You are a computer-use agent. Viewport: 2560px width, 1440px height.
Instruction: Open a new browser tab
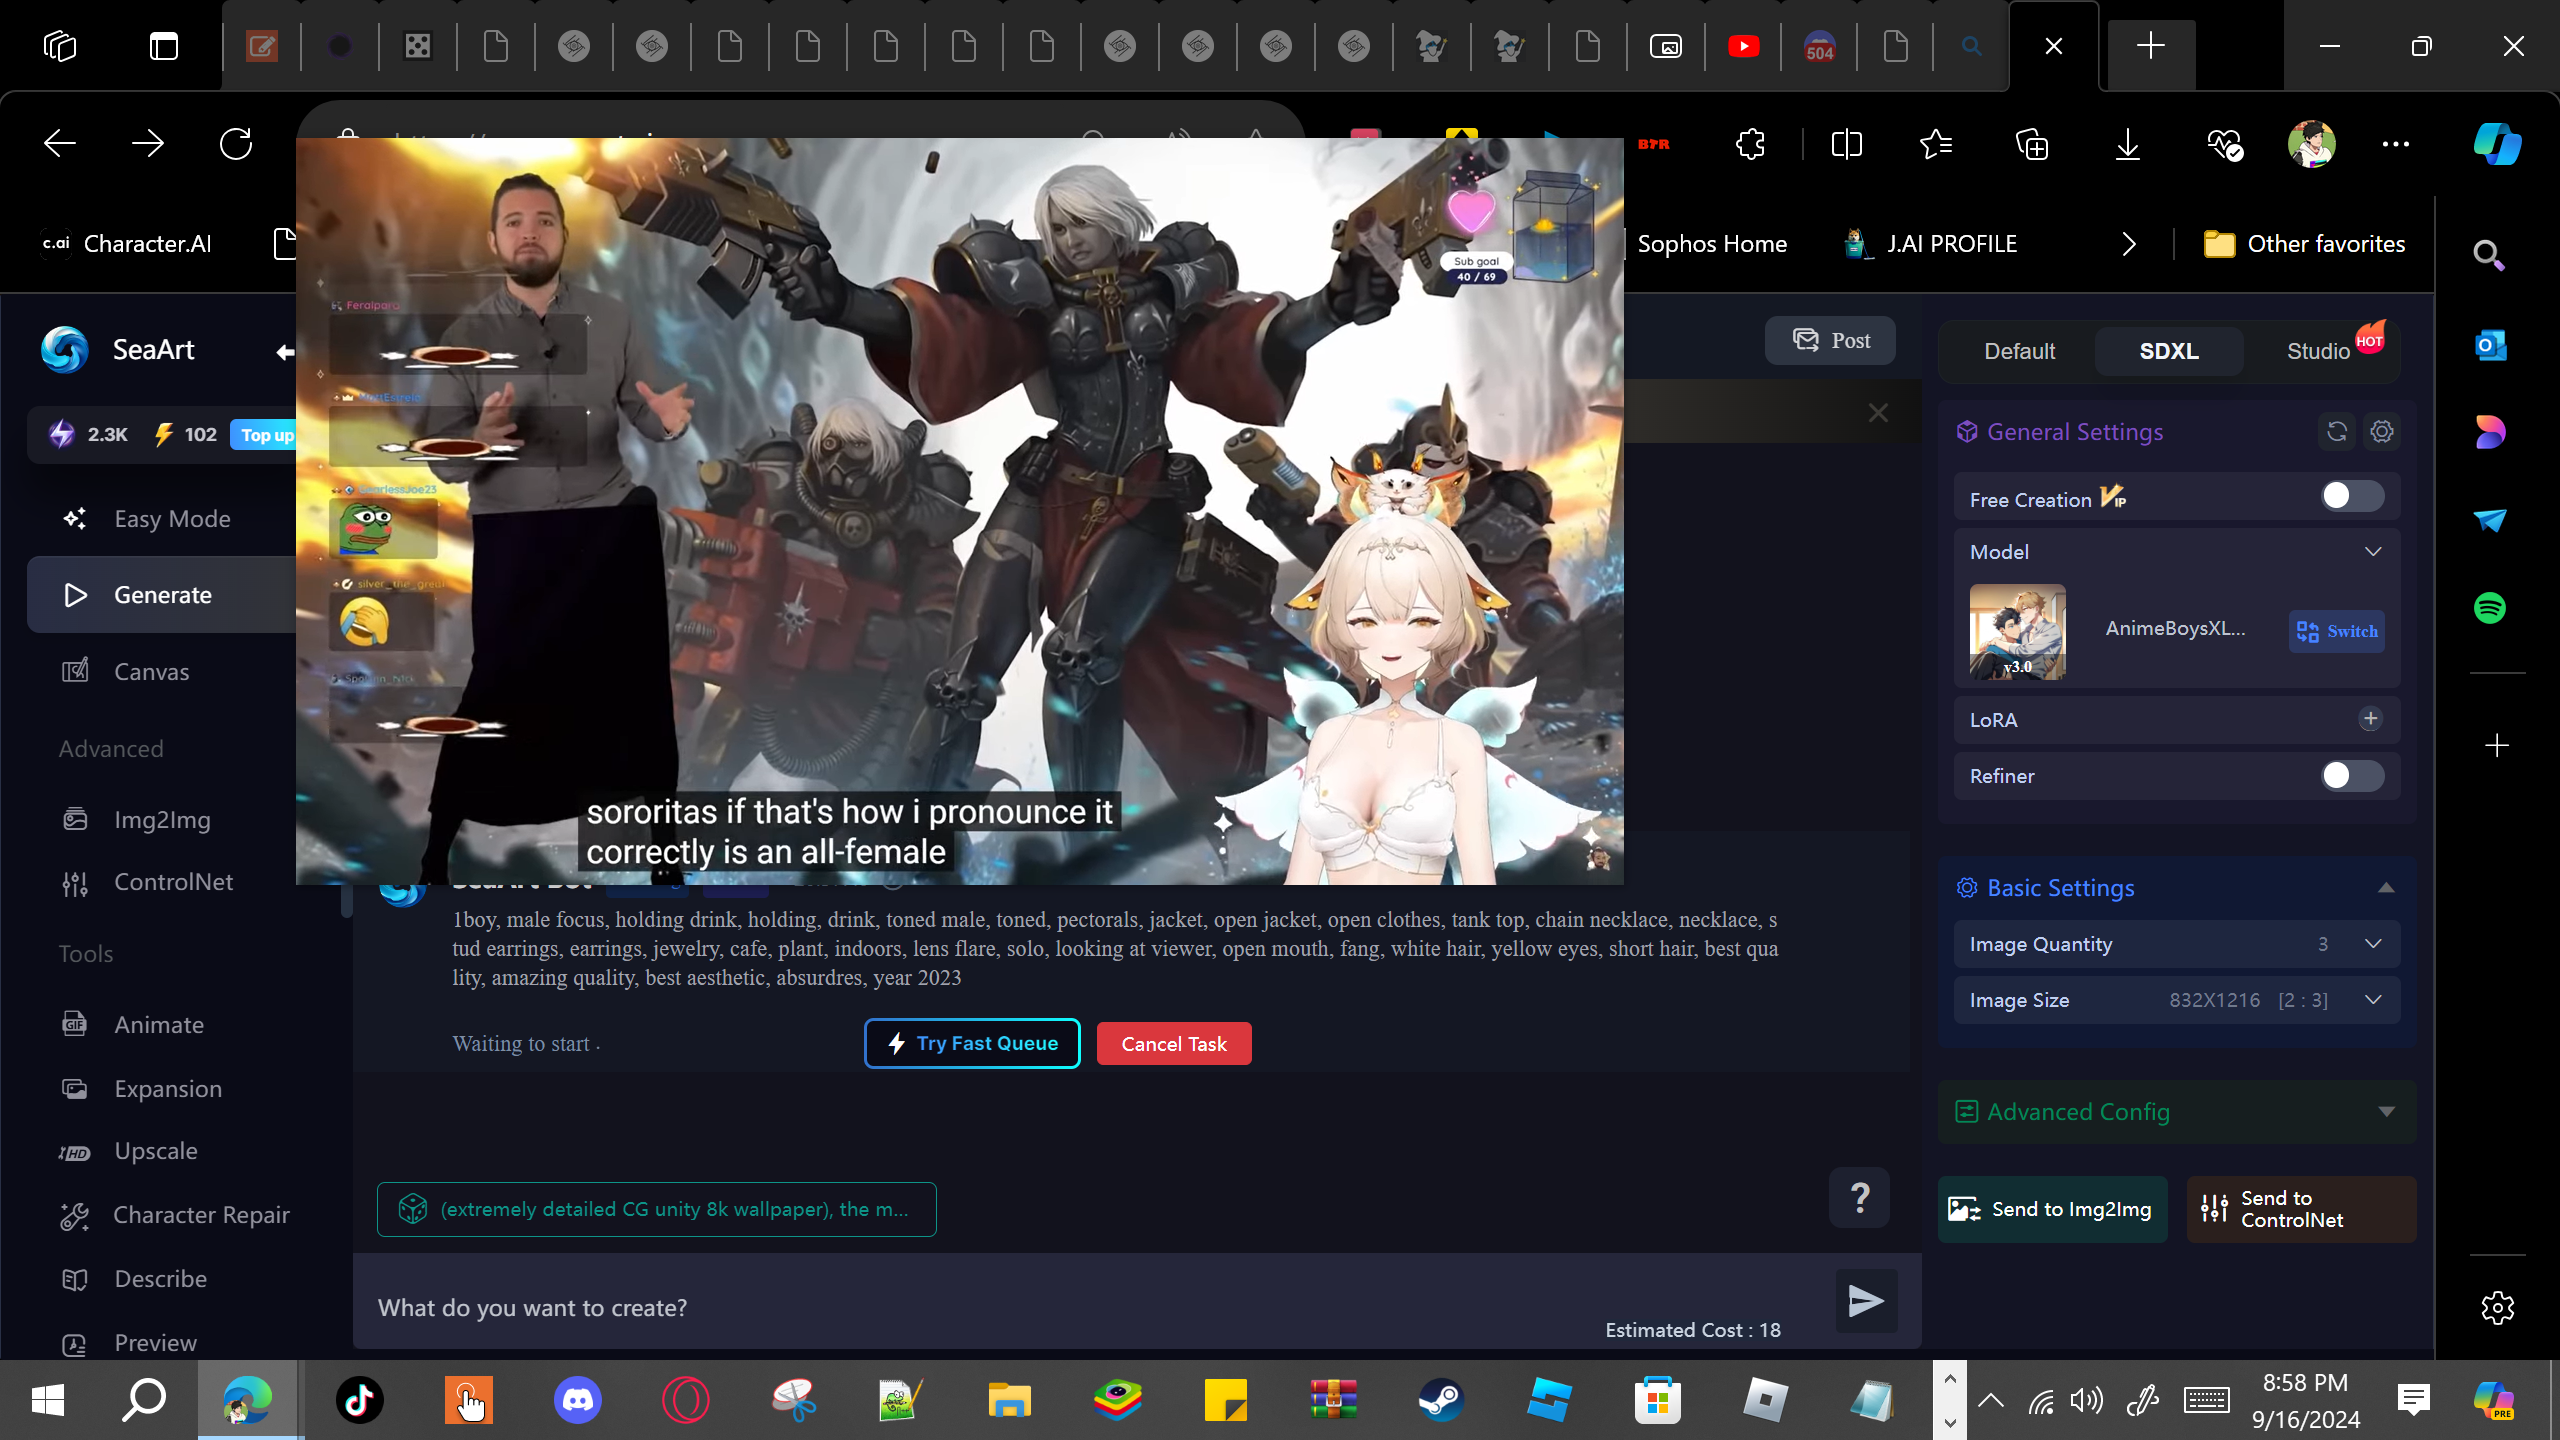point(2150,46)
